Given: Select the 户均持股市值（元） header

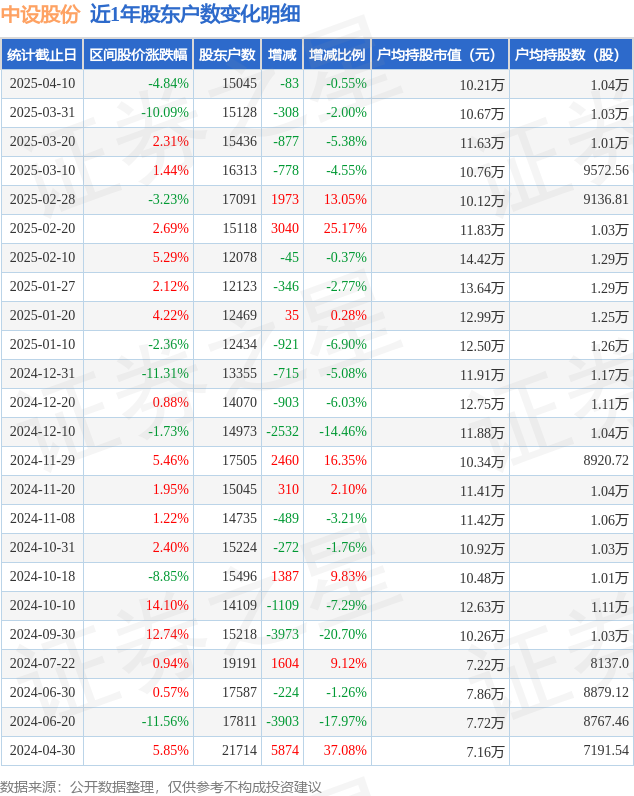Looking at the screenshot, I should pyautogui.click(x=440, y=54).
